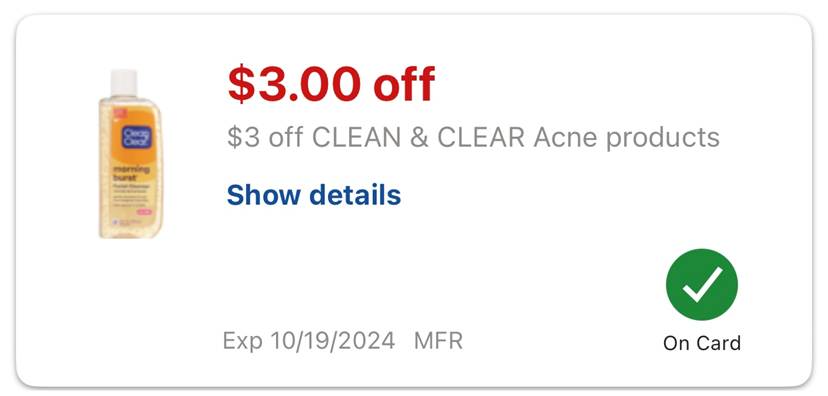Select the $3 off CLEAN & CLEAR description
The height and width of the screenshot is (396, 828).
coord(473,137)
